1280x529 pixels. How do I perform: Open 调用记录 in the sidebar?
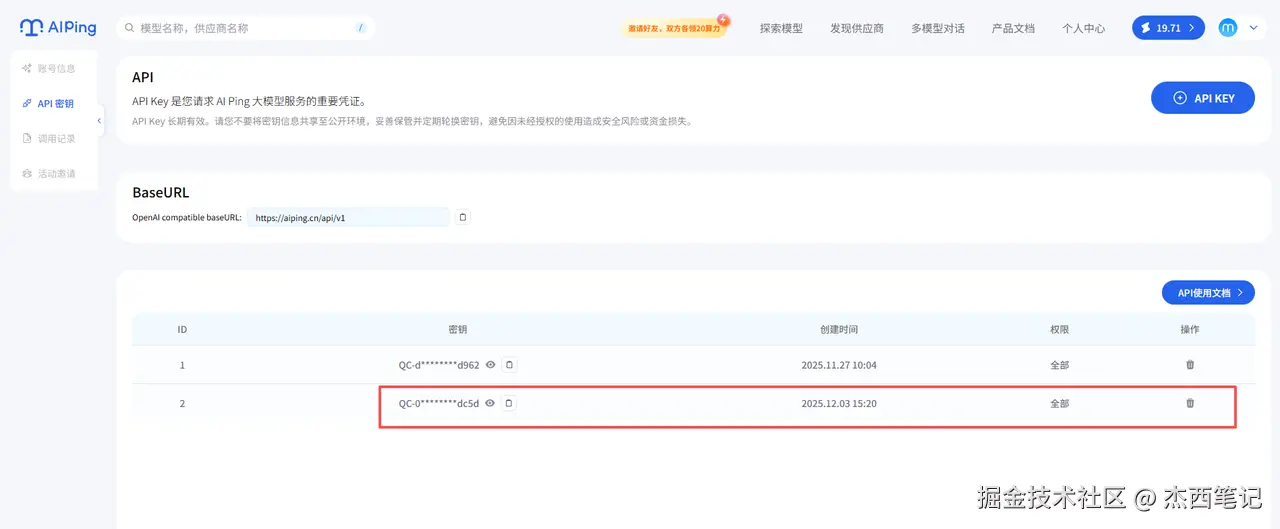(x=49, y=138)
